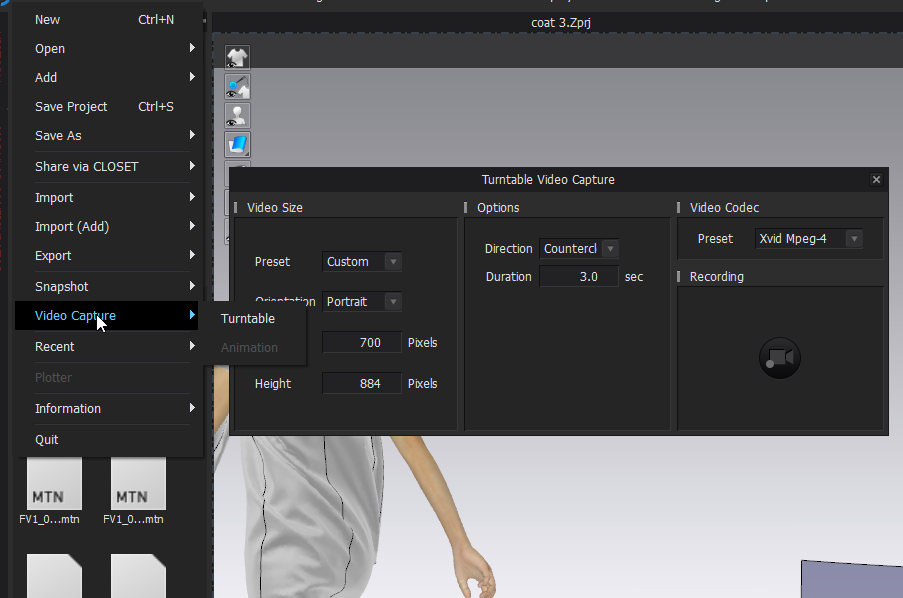This screenshot has width=903, height=598.
Task: Click the Duration value field
Action: point(579,277)
